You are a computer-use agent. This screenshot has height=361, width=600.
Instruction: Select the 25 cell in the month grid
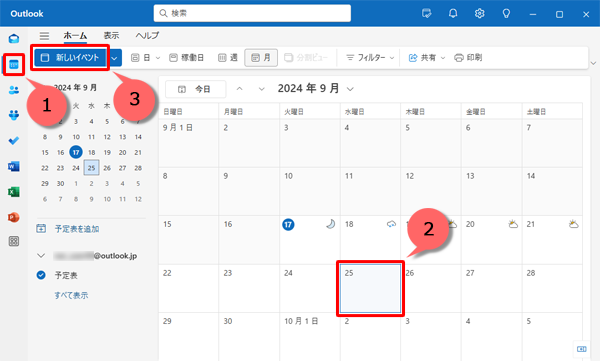point(370,288)
